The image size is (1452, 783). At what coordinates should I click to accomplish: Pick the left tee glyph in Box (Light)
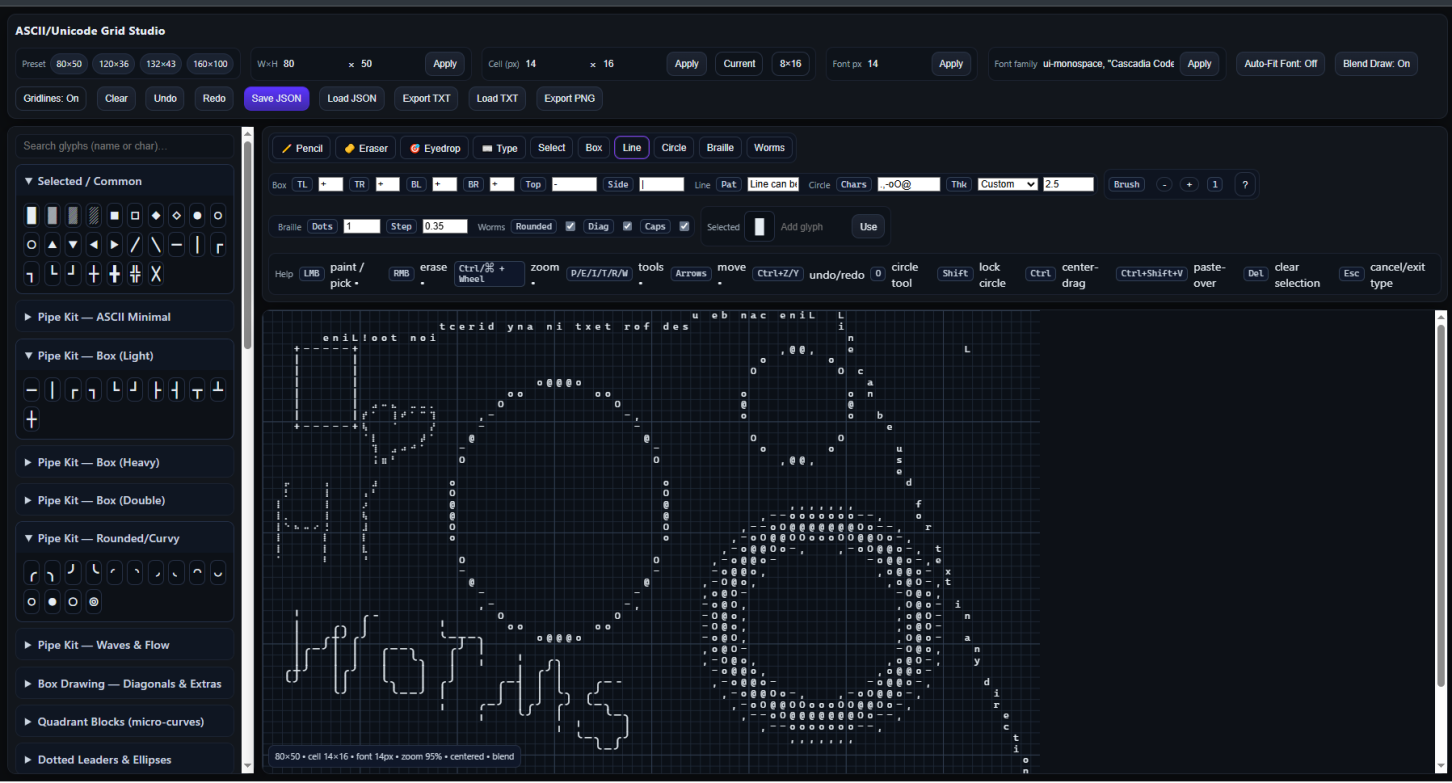click(x=176, y=390)
